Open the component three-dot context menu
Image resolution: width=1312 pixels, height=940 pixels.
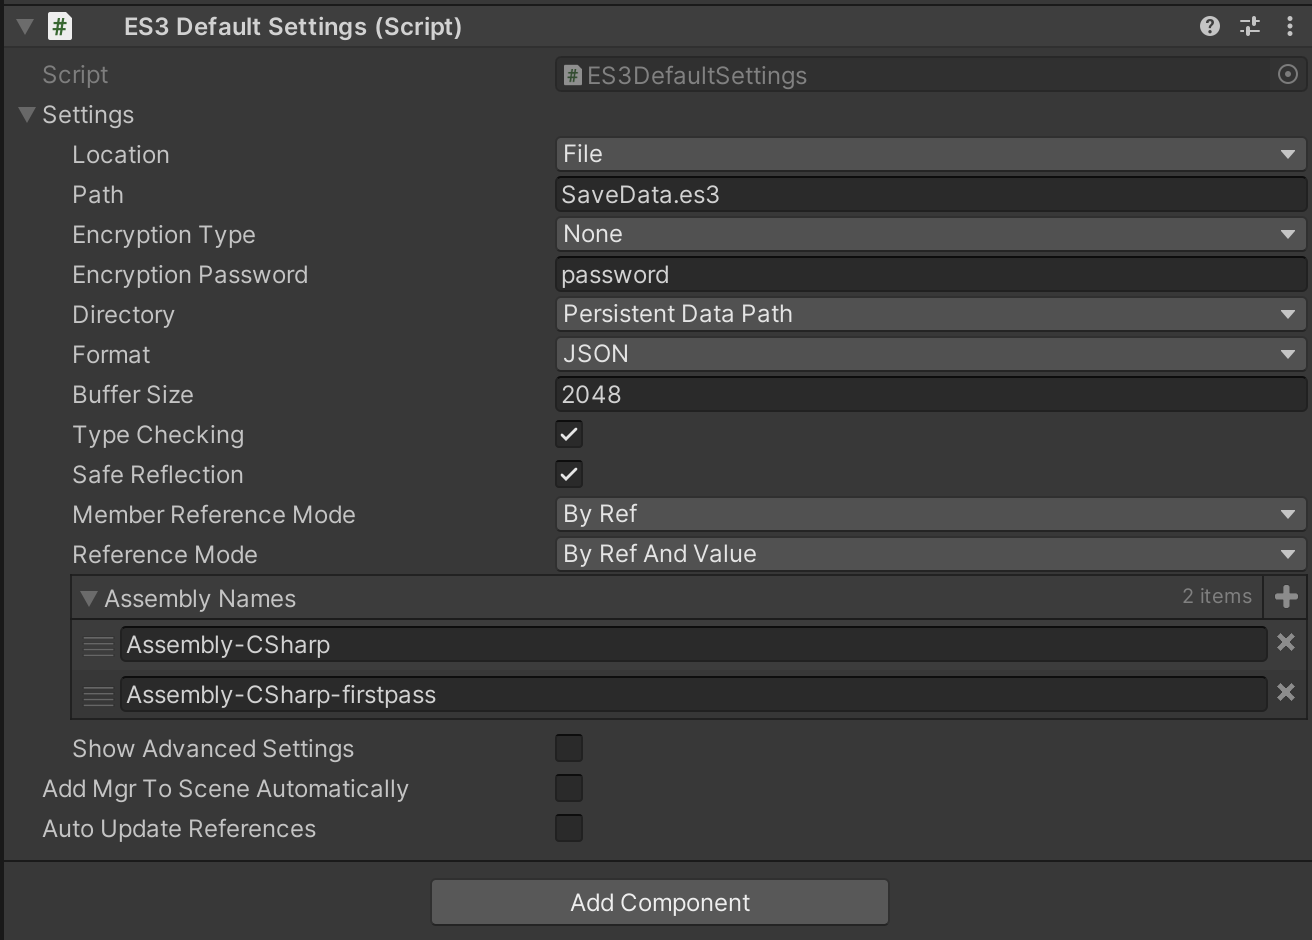[1289, 27]
